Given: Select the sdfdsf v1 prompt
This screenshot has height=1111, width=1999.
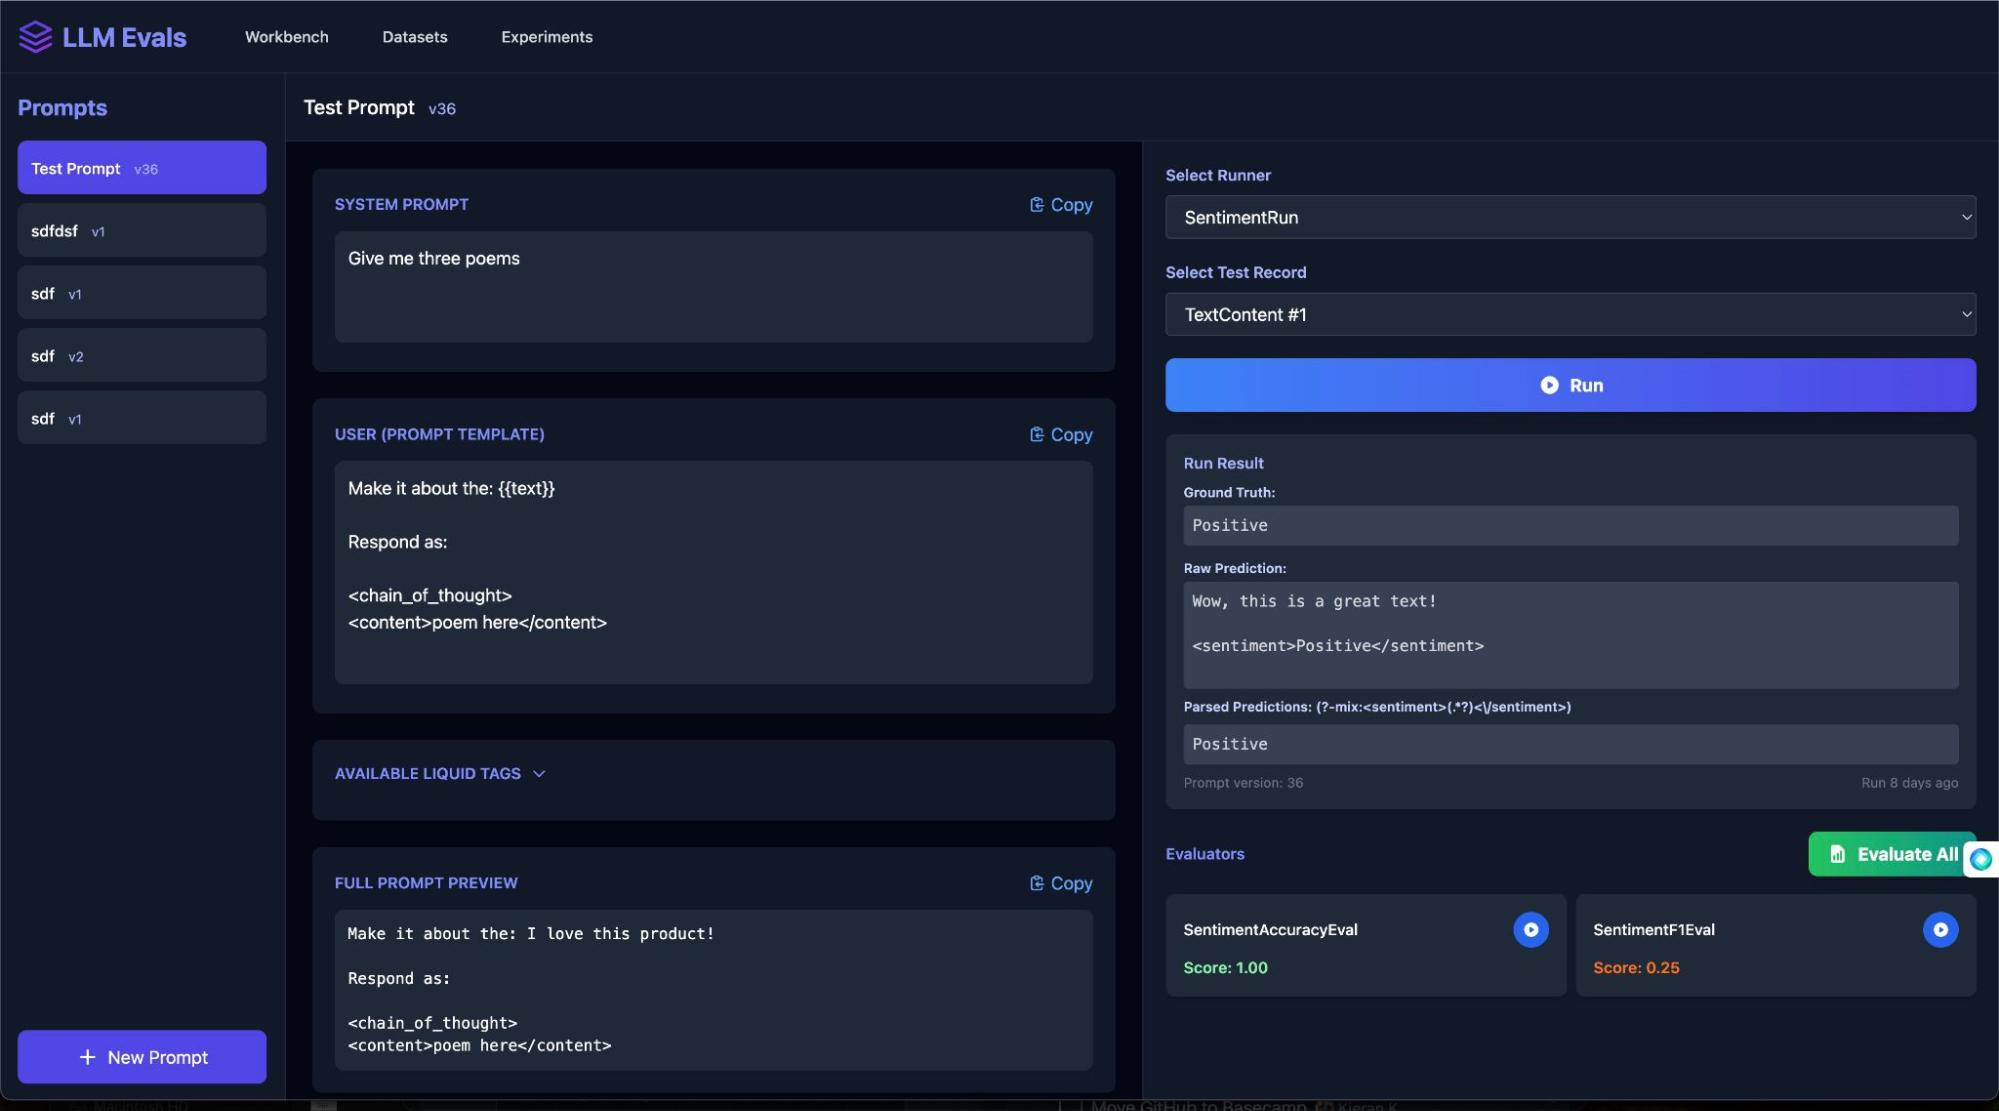Looking at the screenshot, I should pos(142,231).
